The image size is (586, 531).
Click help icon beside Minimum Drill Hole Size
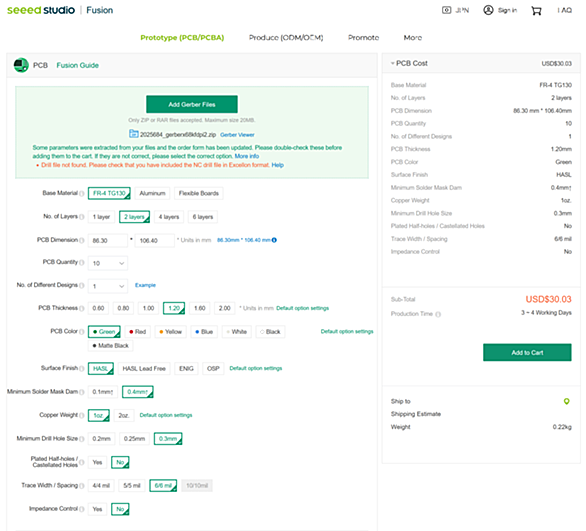click(81, 439)
